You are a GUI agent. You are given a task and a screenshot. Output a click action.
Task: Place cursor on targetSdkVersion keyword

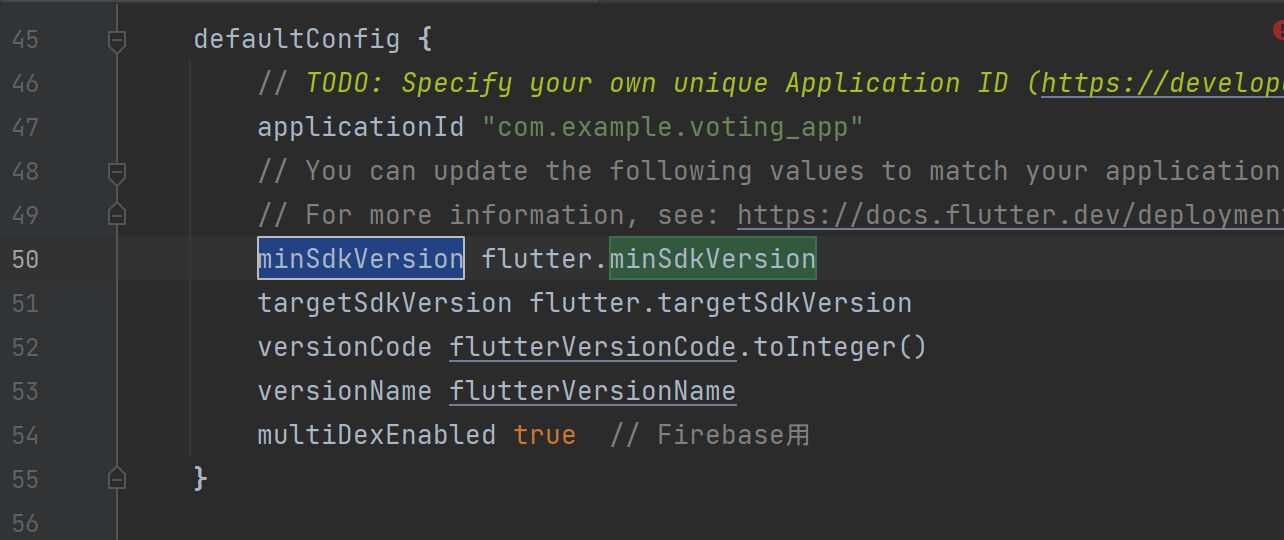tap(385, 303)
